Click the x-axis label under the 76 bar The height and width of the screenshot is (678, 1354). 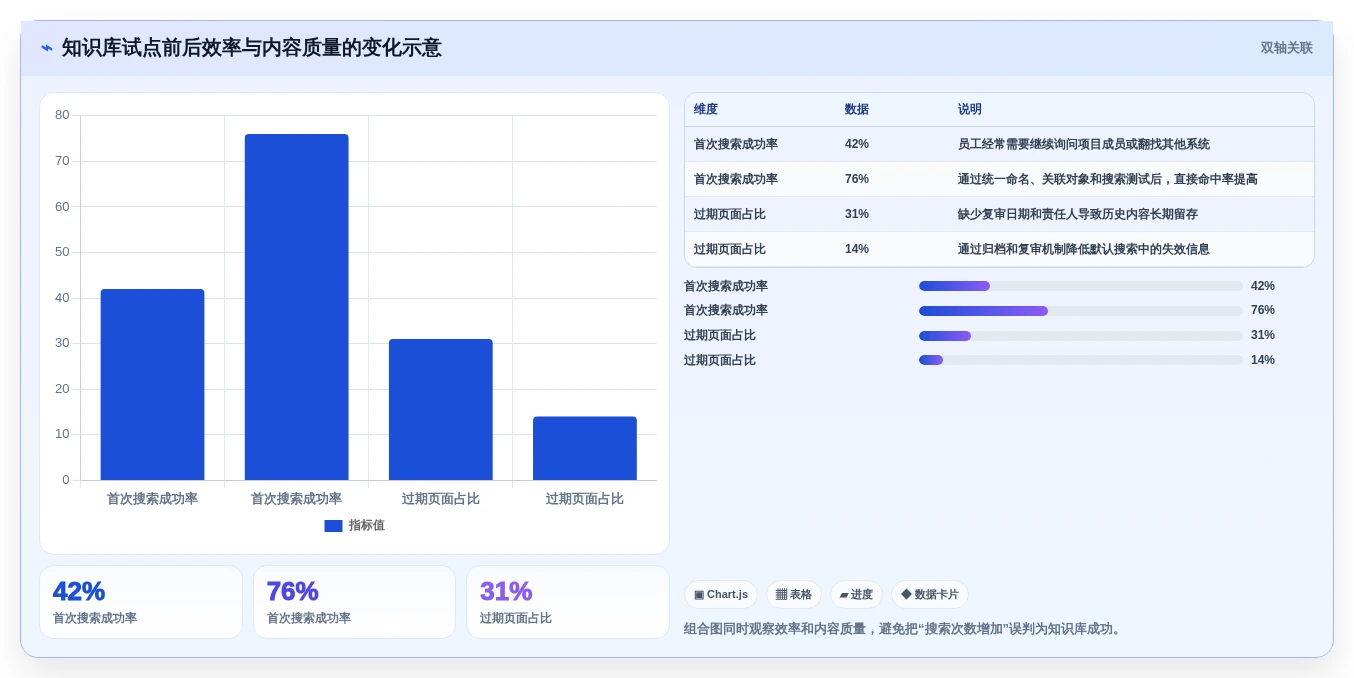(x=296, y=498)
